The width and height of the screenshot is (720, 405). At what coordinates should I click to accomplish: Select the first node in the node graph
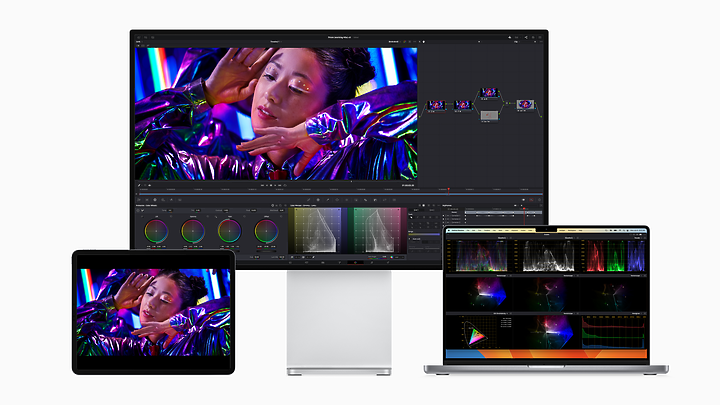point(436,105)
